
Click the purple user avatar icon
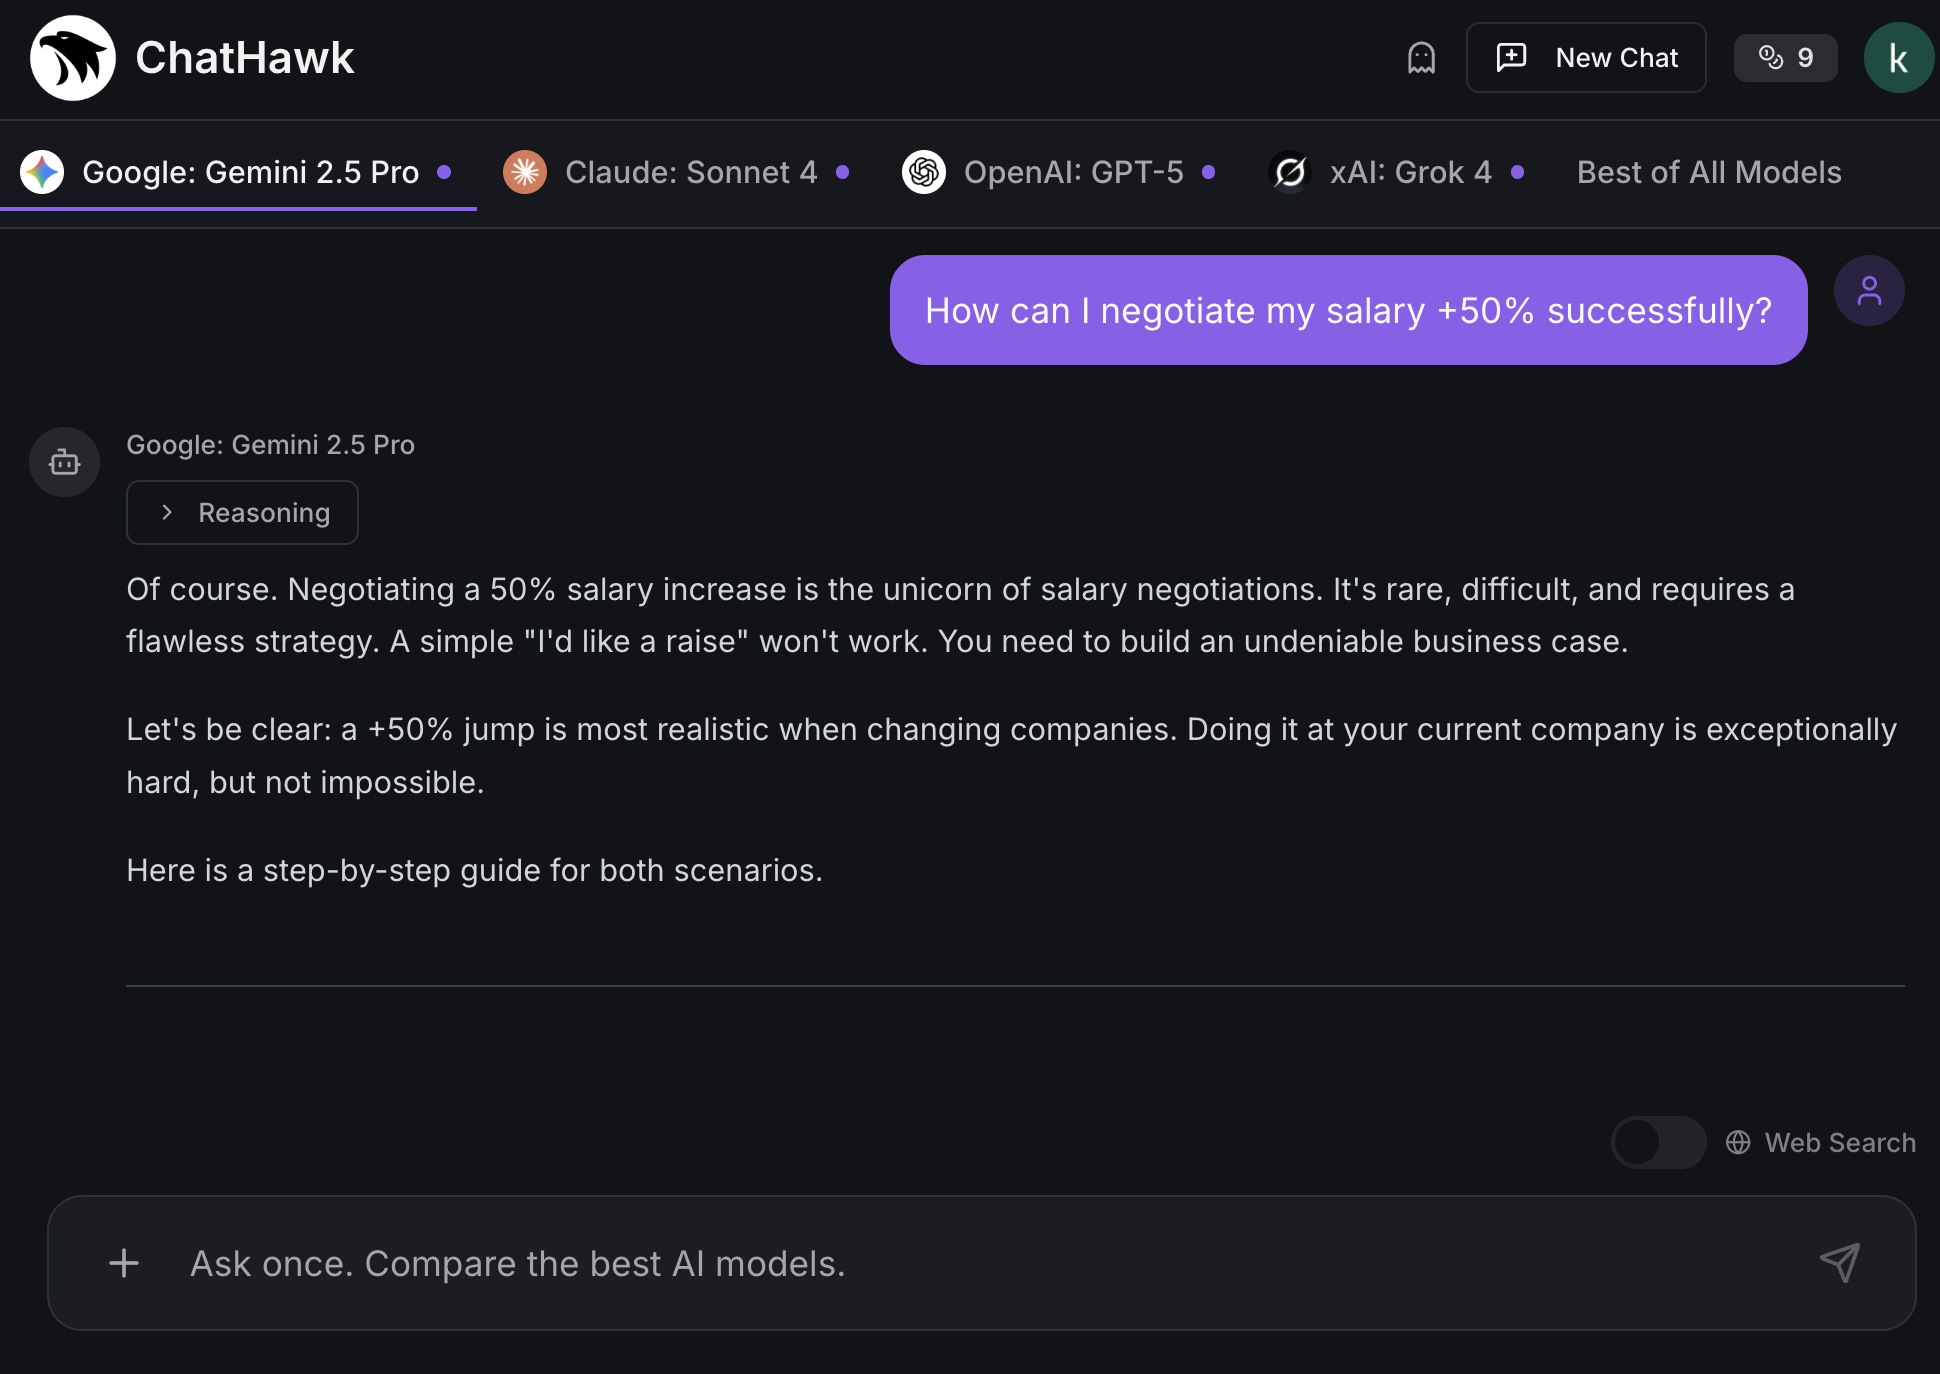1868,291
